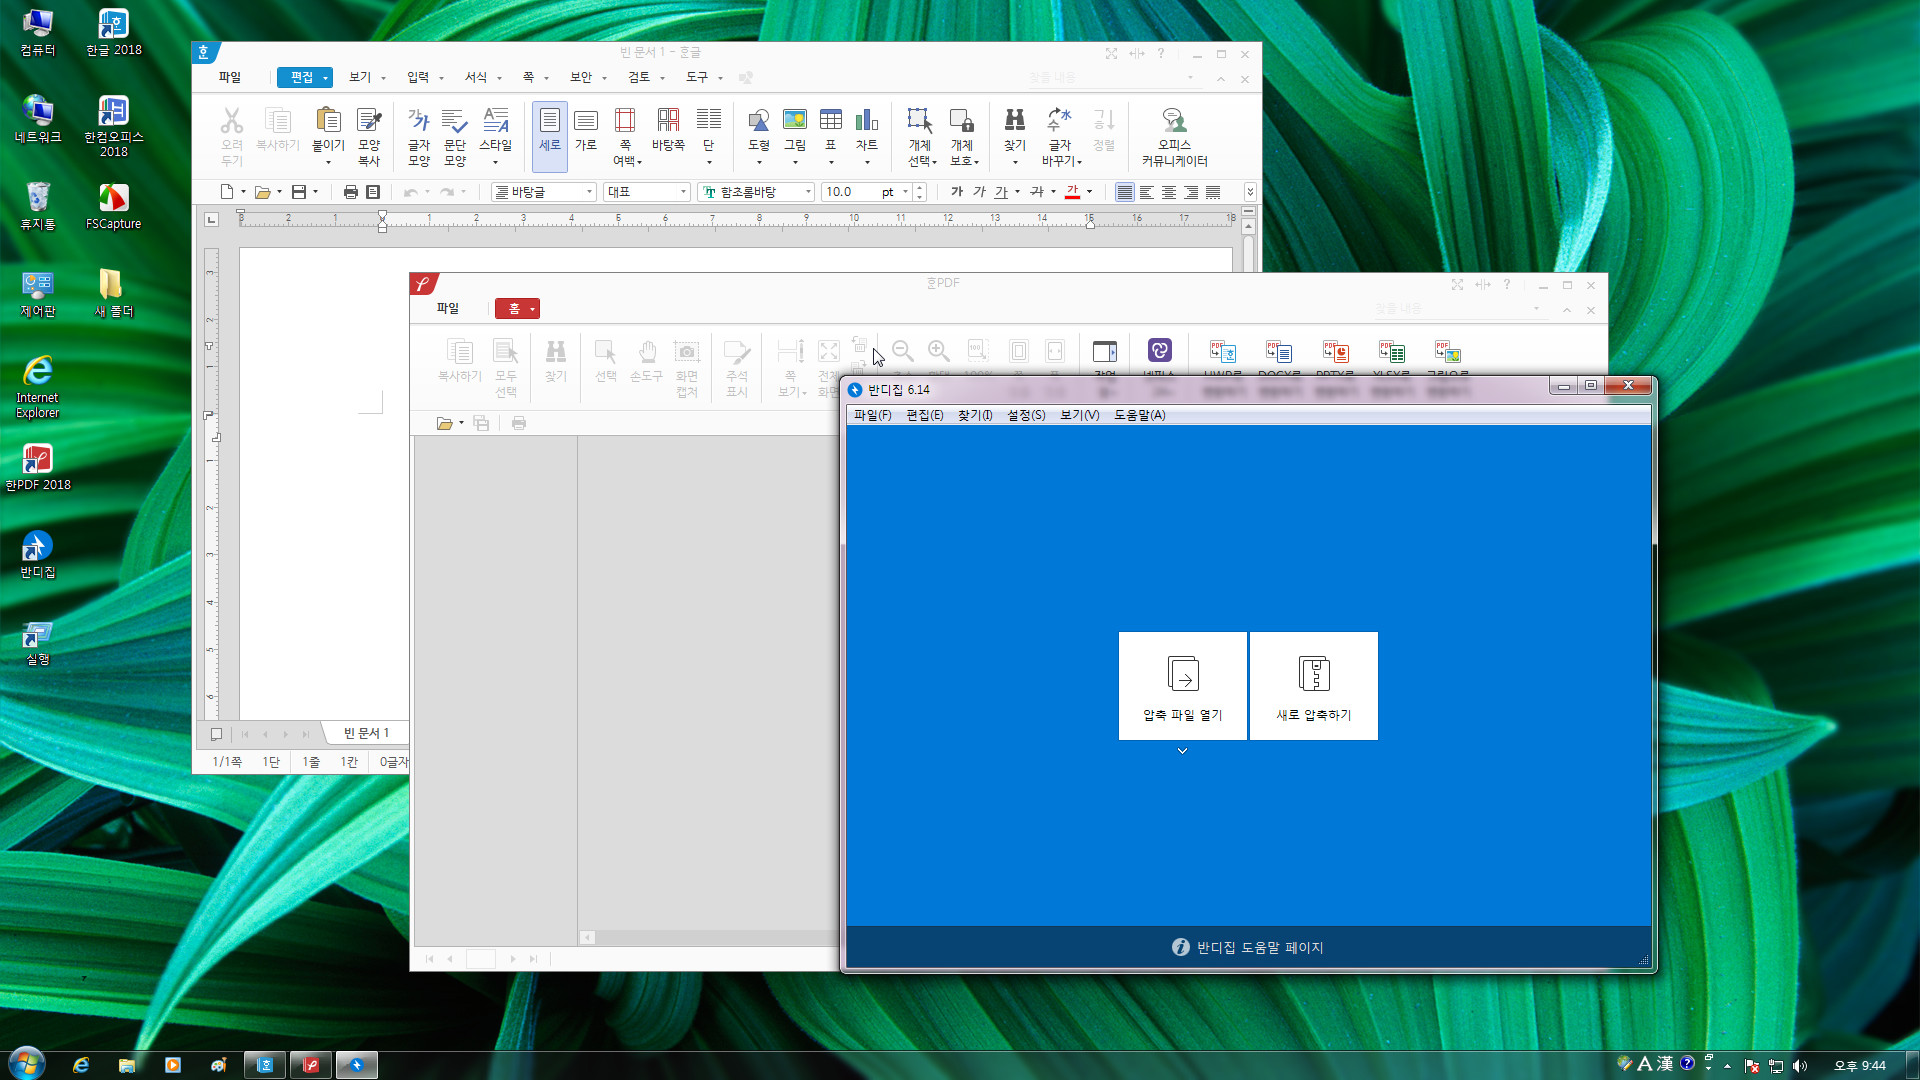Toggle underline 가 formatting
1920x1080 pixels.
(1001, 192)
